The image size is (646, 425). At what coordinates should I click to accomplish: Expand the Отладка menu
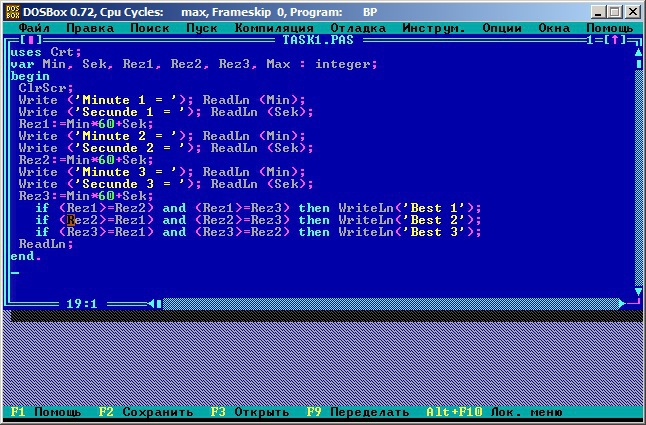pos(358,28)
